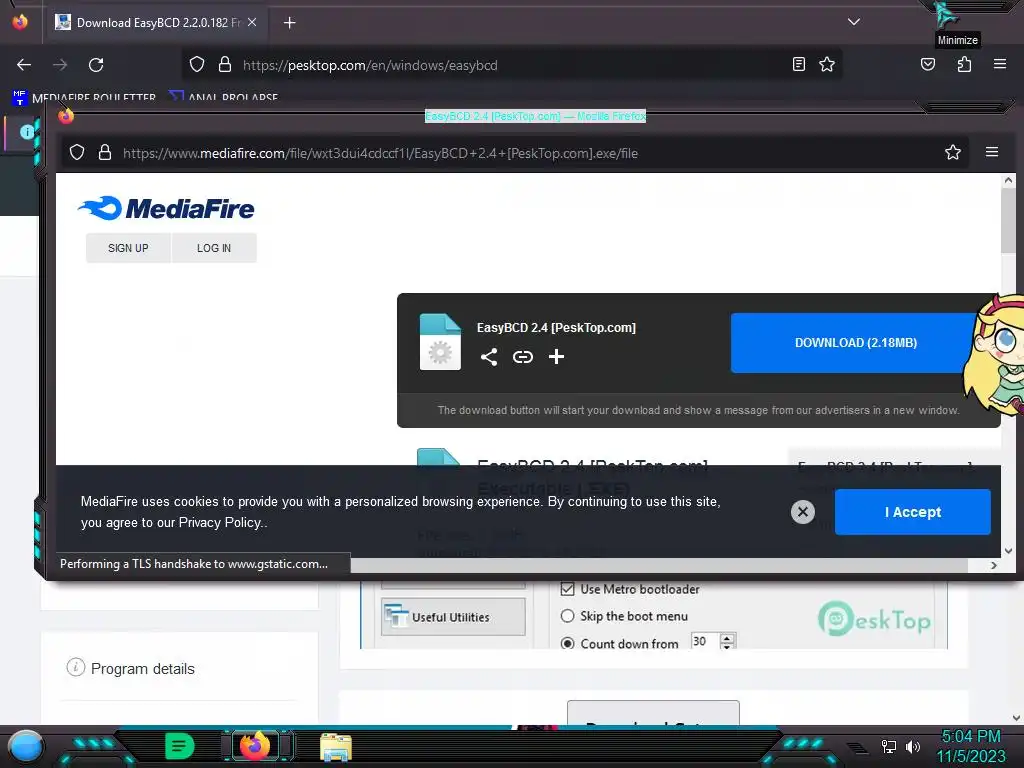Click the MediaFire logo
This screenshot has height=768, width=1024.
click(x=166, y=208)
